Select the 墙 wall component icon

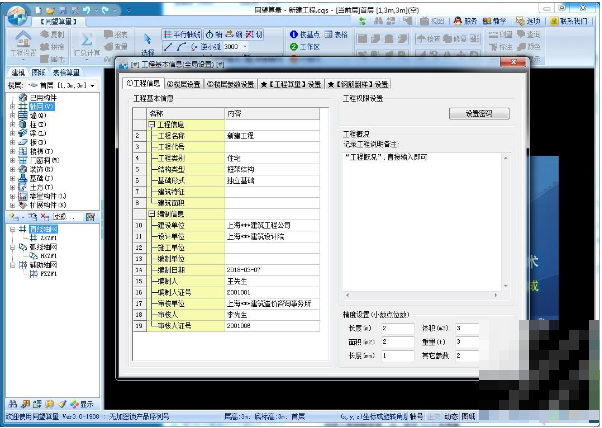22,115
